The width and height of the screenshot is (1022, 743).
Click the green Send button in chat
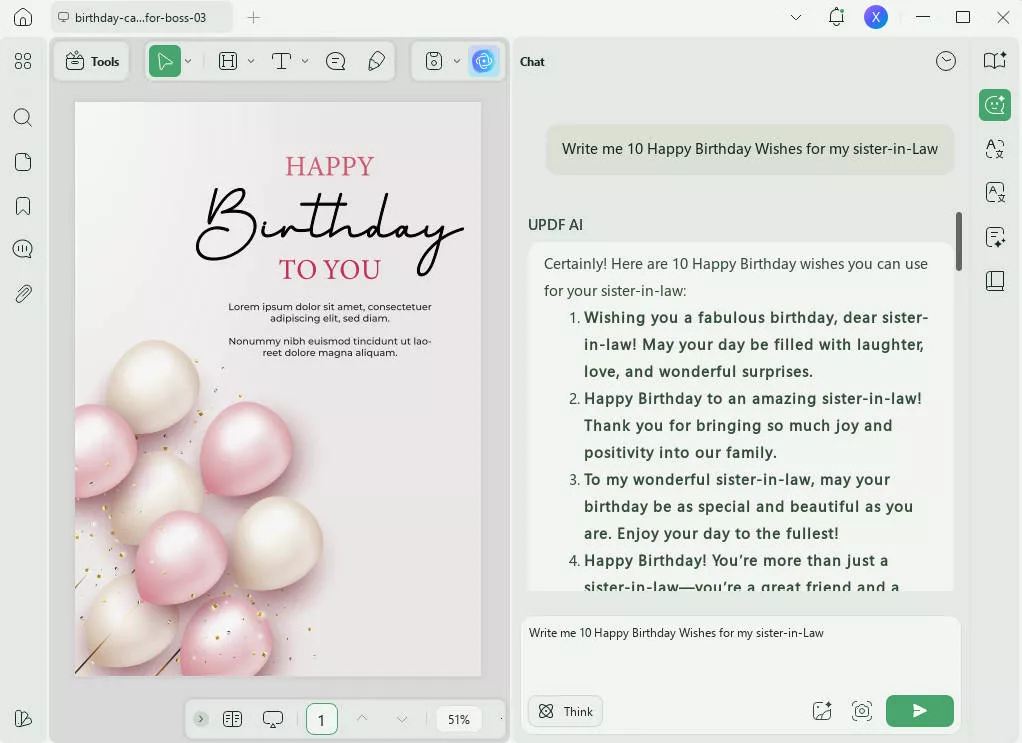point(918,711)
